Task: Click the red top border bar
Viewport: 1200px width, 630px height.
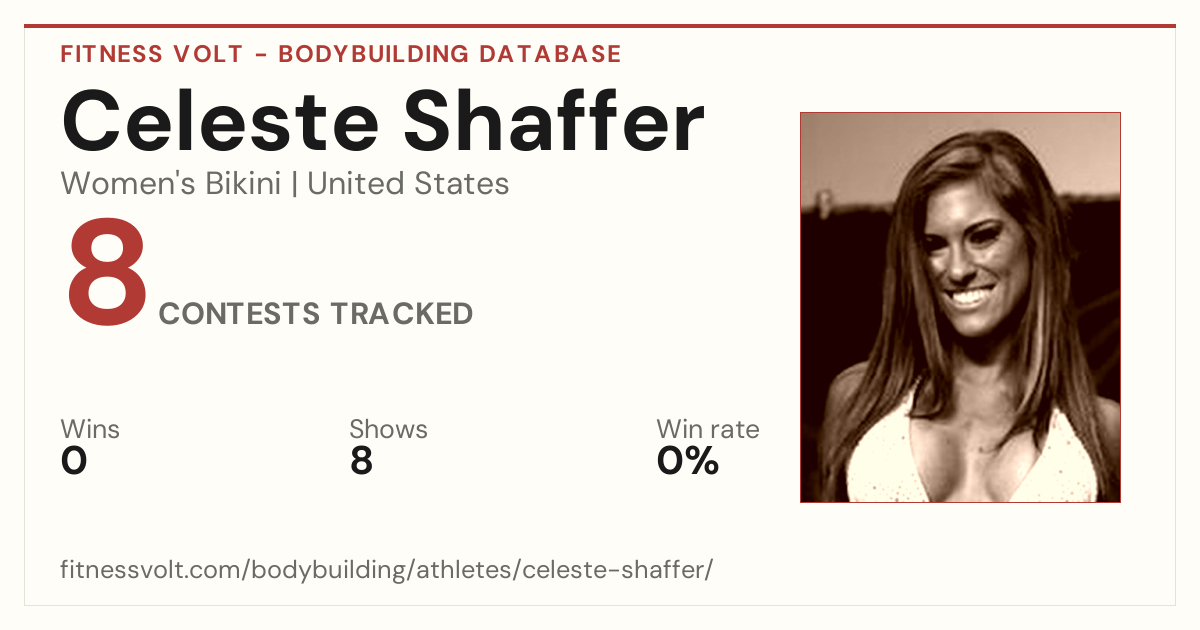Action: [x=600, y=26]
